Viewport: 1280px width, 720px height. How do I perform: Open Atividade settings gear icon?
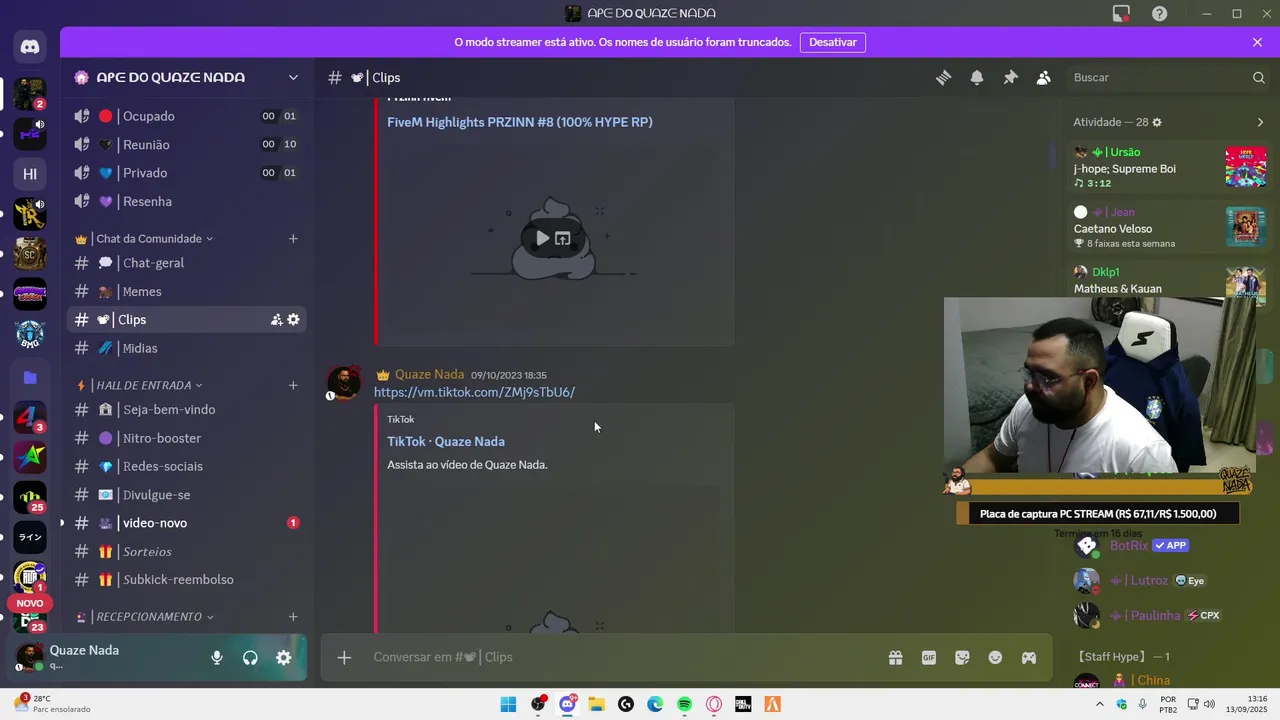click(1157, 122)
